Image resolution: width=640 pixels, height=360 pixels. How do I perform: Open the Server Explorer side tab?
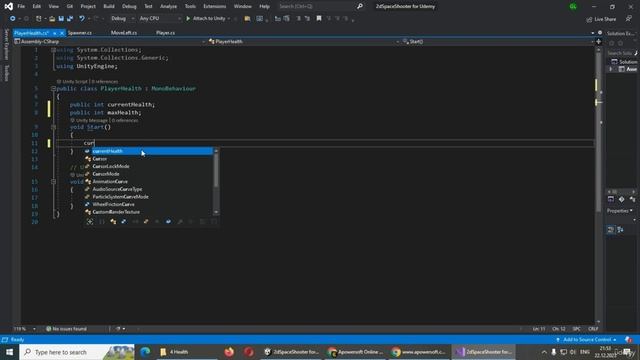pos(6,44)
